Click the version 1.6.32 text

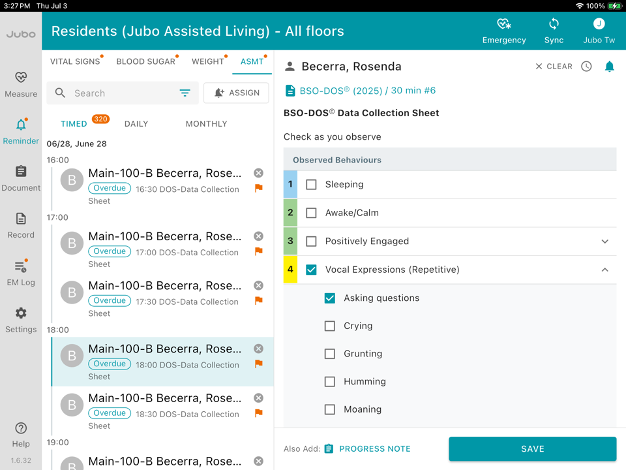tap(21, 460)
